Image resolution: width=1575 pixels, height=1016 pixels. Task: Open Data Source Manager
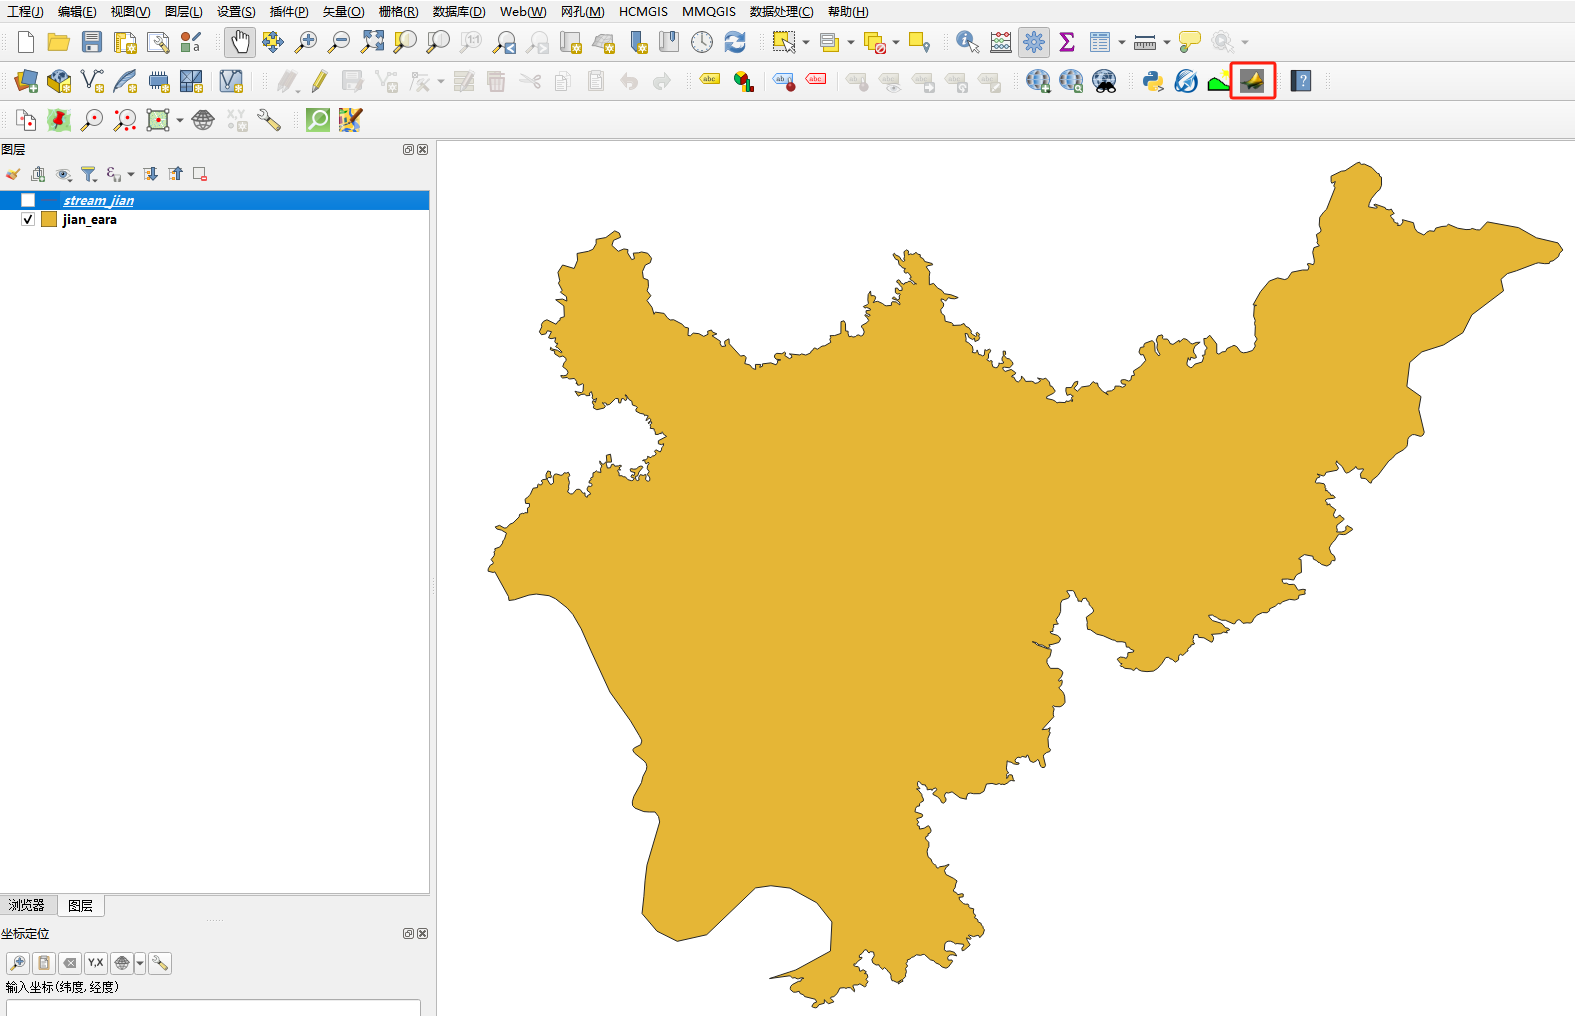(26, 81)
